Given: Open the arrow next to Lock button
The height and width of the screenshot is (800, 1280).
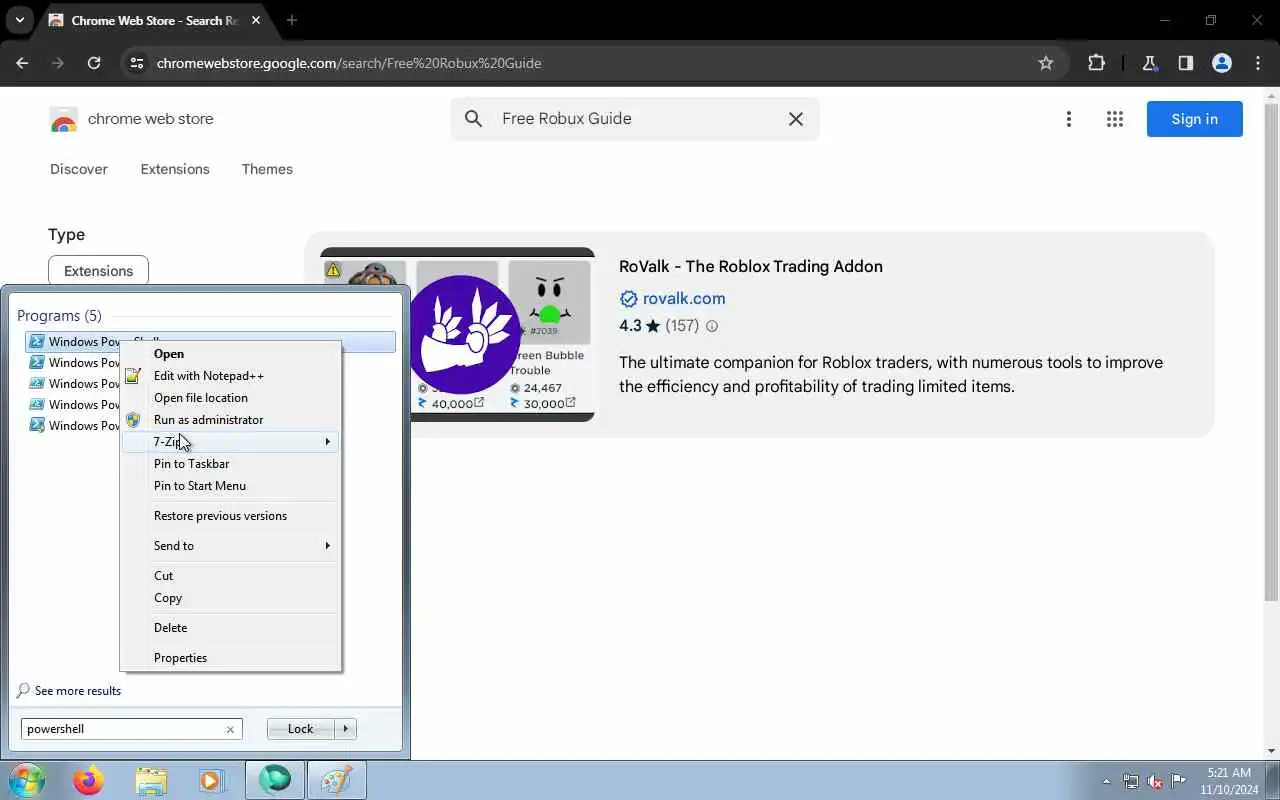Looking at the screenshot, I should click(346, 729).
